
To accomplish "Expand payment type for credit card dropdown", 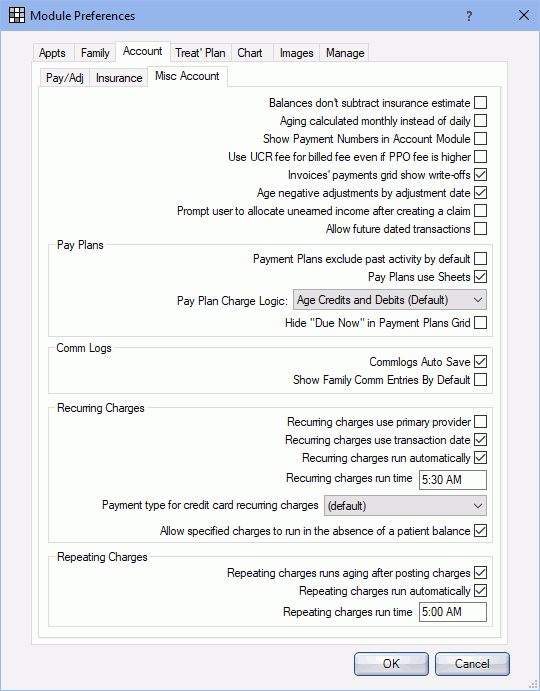I will (x=405, y=505).
